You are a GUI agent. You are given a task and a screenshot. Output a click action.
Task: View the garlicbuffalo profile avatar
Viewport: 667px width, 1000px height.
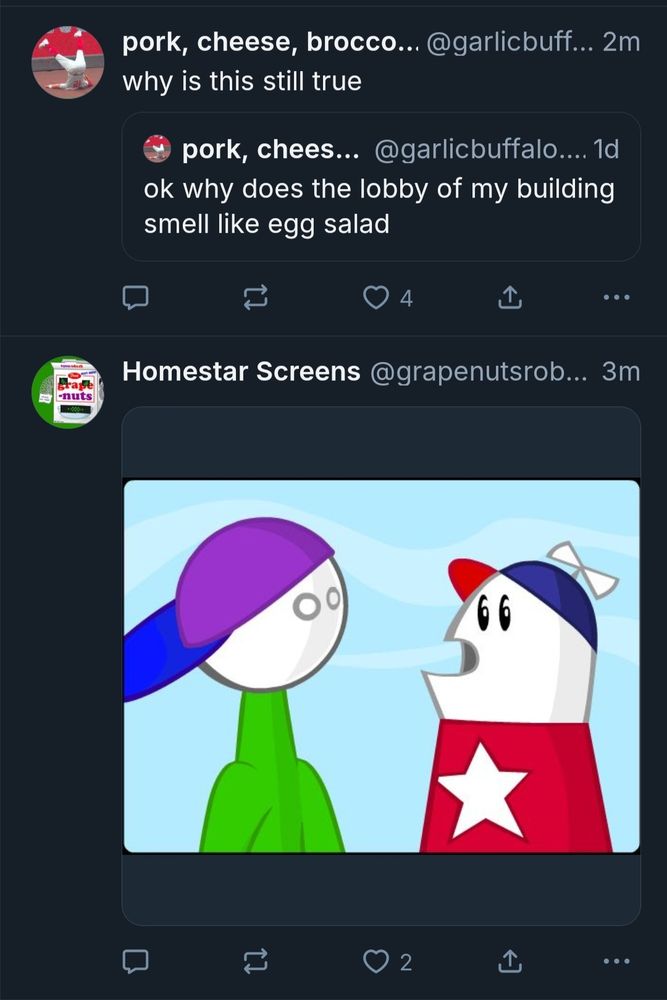(x=68, y=63)
